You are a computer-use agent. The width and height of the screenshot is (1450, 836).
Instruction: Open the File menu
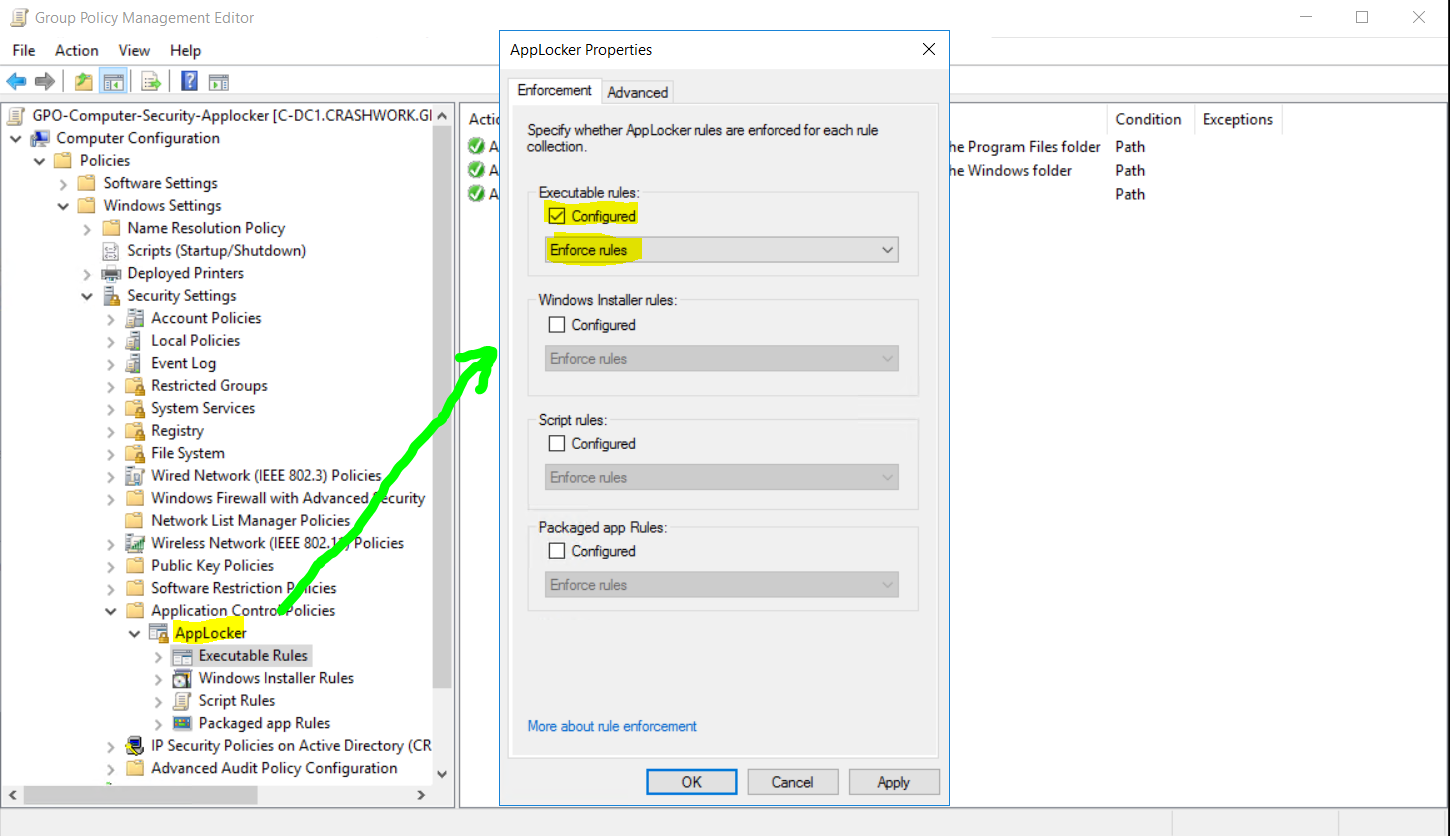[x=24, y=50]
